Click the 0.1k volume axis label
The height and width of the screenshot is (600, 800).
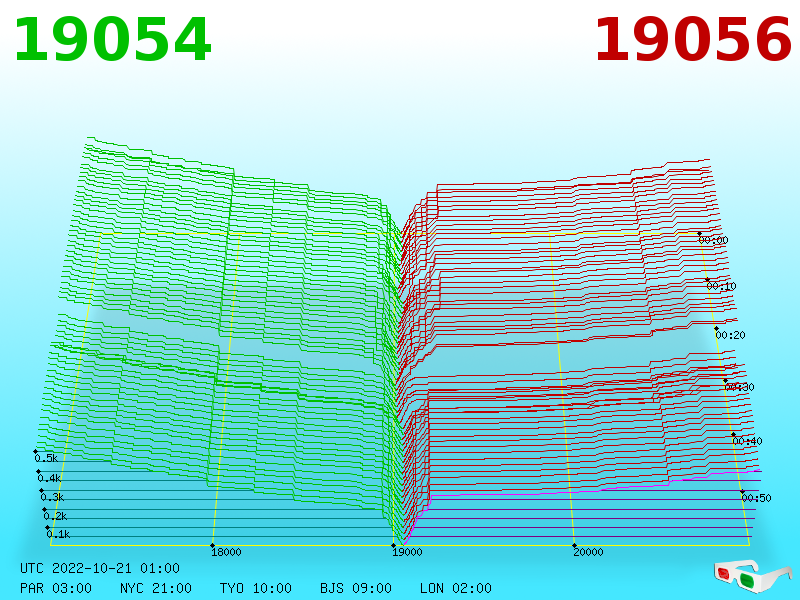[x=58, y=534]
